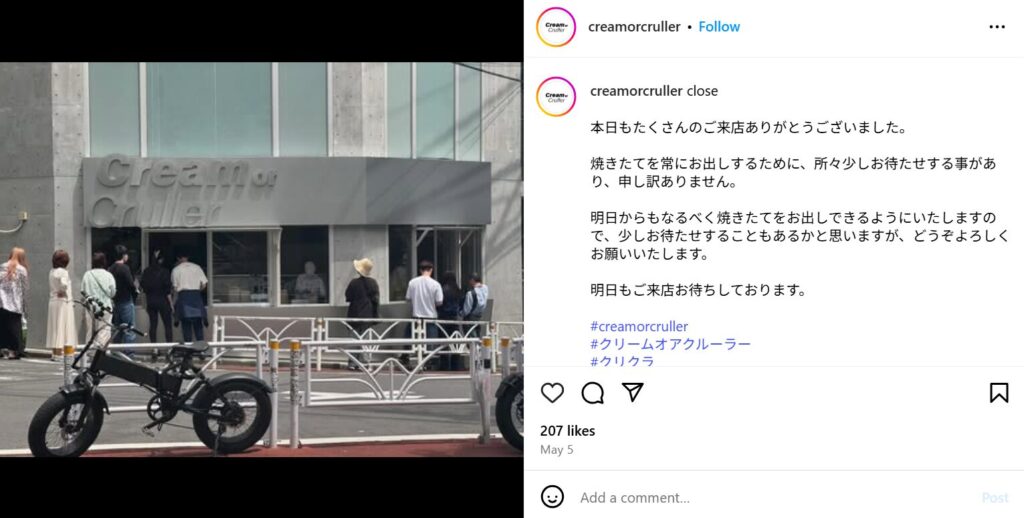Click the header creamorcruller profile avatar
The image size is (1024, 518).
coord(556,27)
